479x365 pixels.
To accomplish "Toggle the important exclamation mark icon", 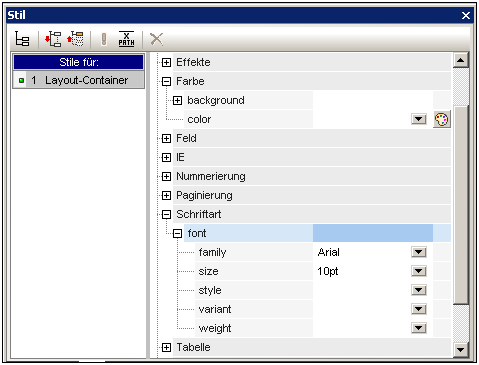I will [x=104, y=39].
